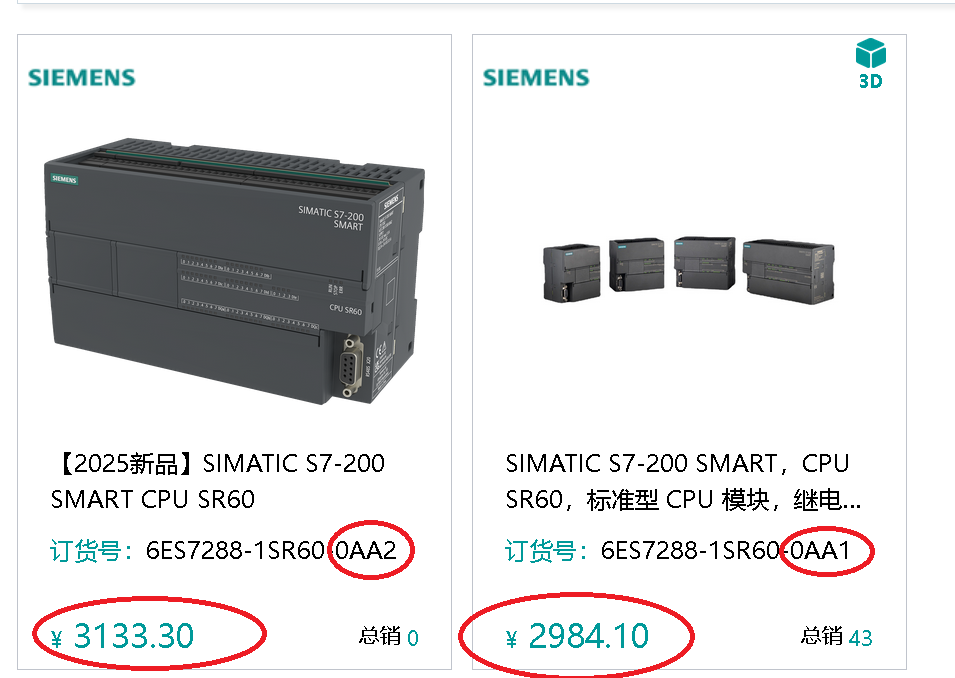The image size is (955, 678).
Task: Click the leftmost small PLC in the group photo
Action: 571,271
